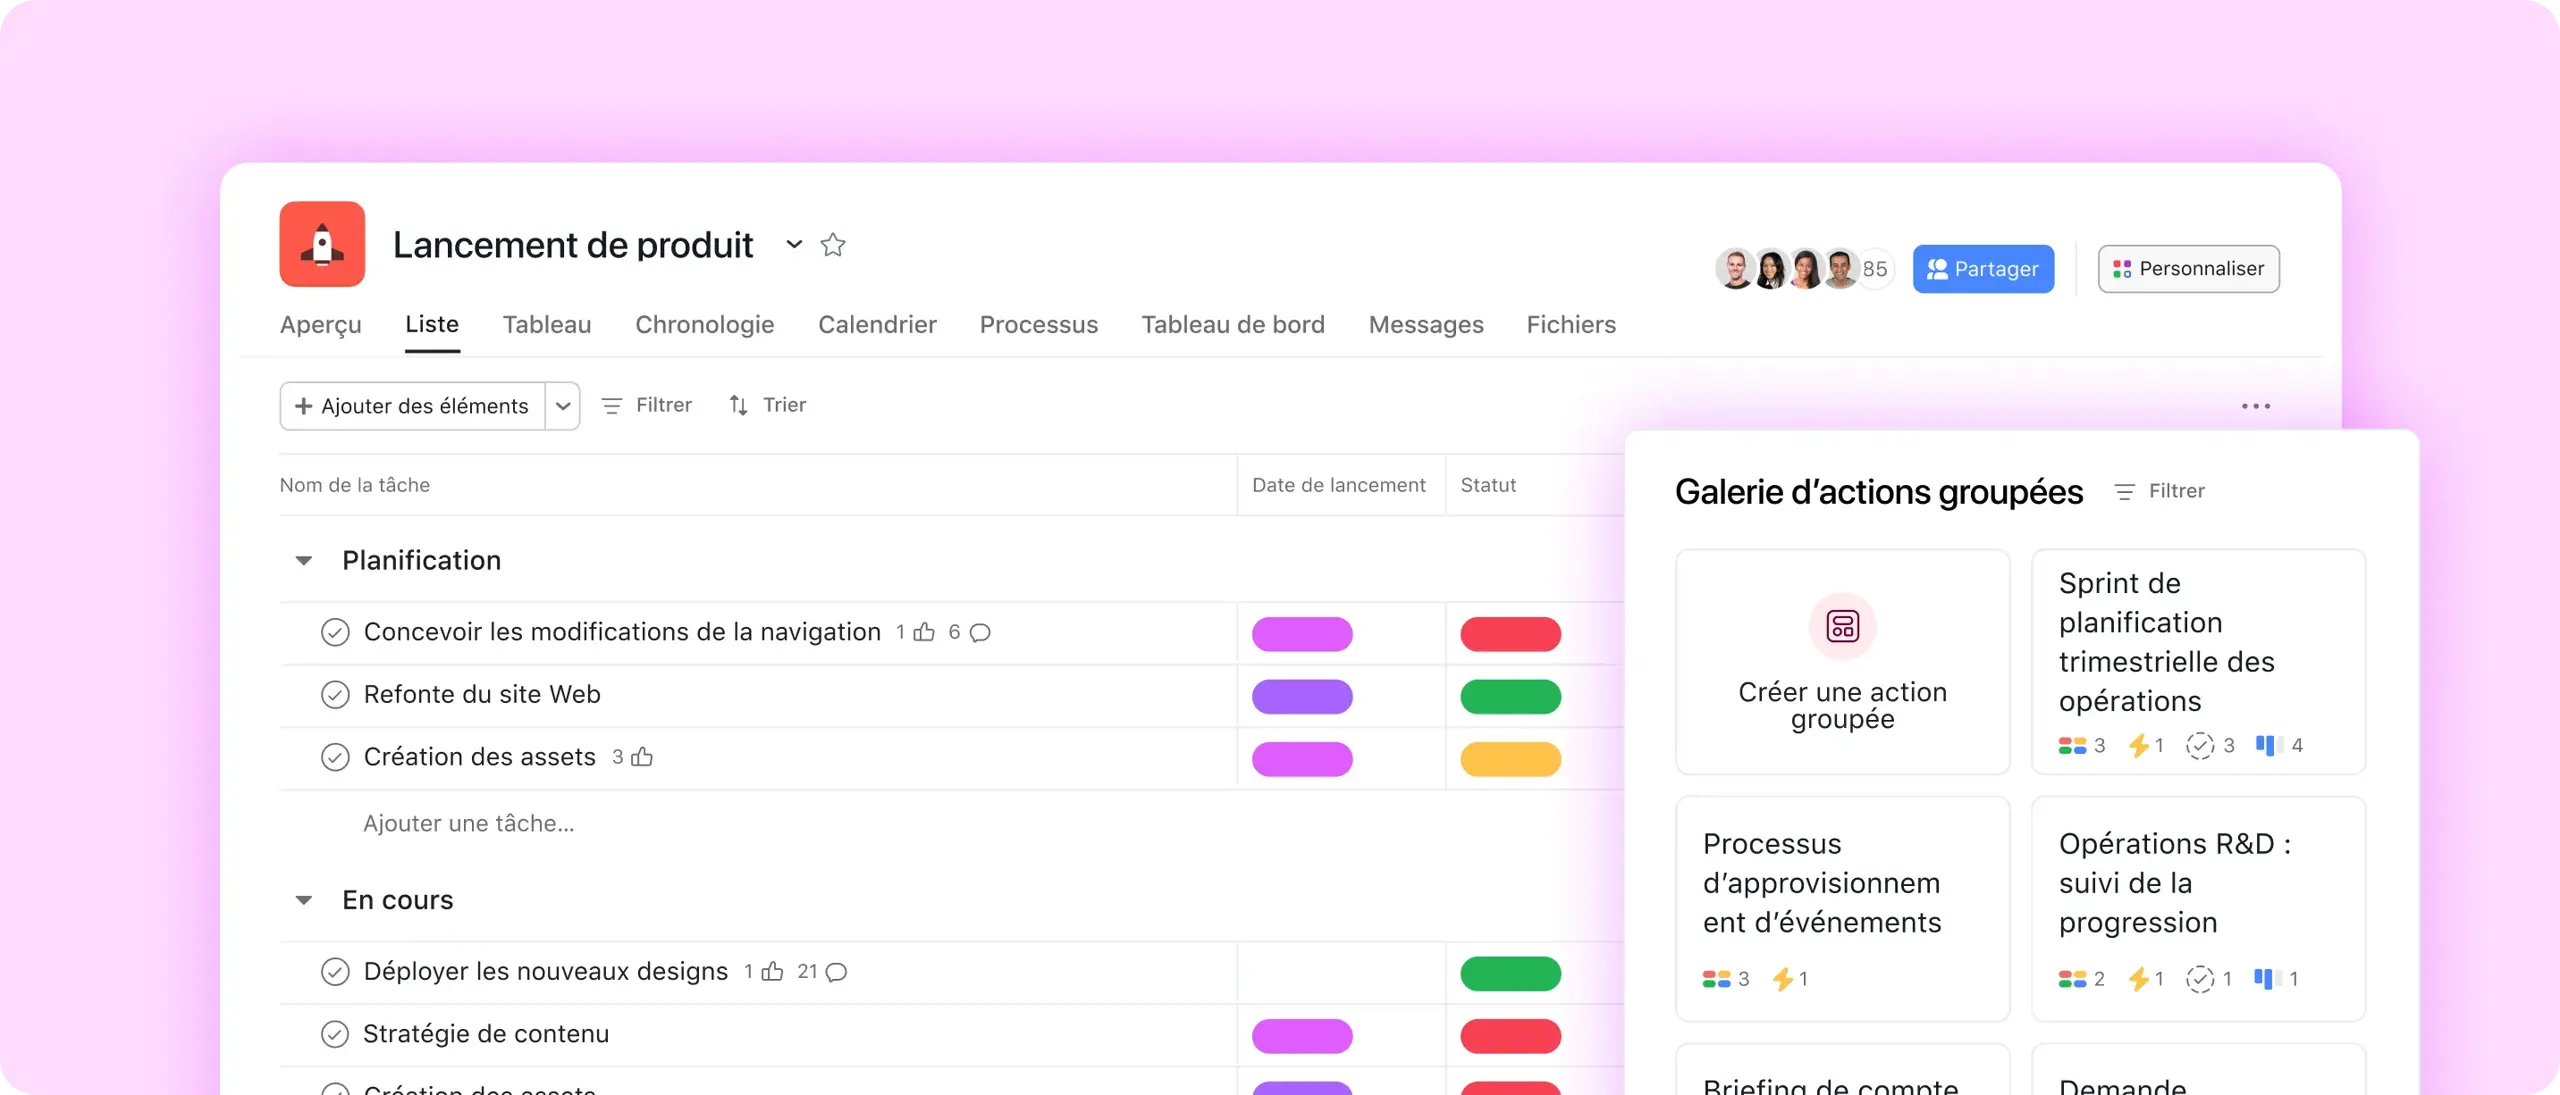
Task: Click the Nom de la tâche column header
Action: click(x=355, y=485)
